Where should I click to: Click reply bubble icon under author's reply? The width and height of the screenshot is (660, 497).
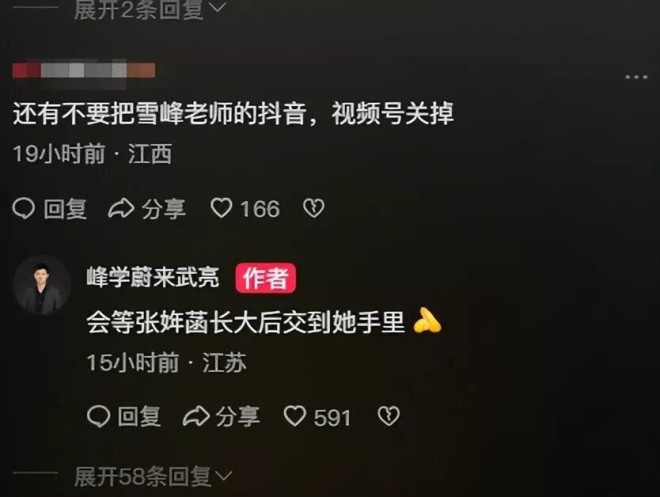tap(98, 416)
